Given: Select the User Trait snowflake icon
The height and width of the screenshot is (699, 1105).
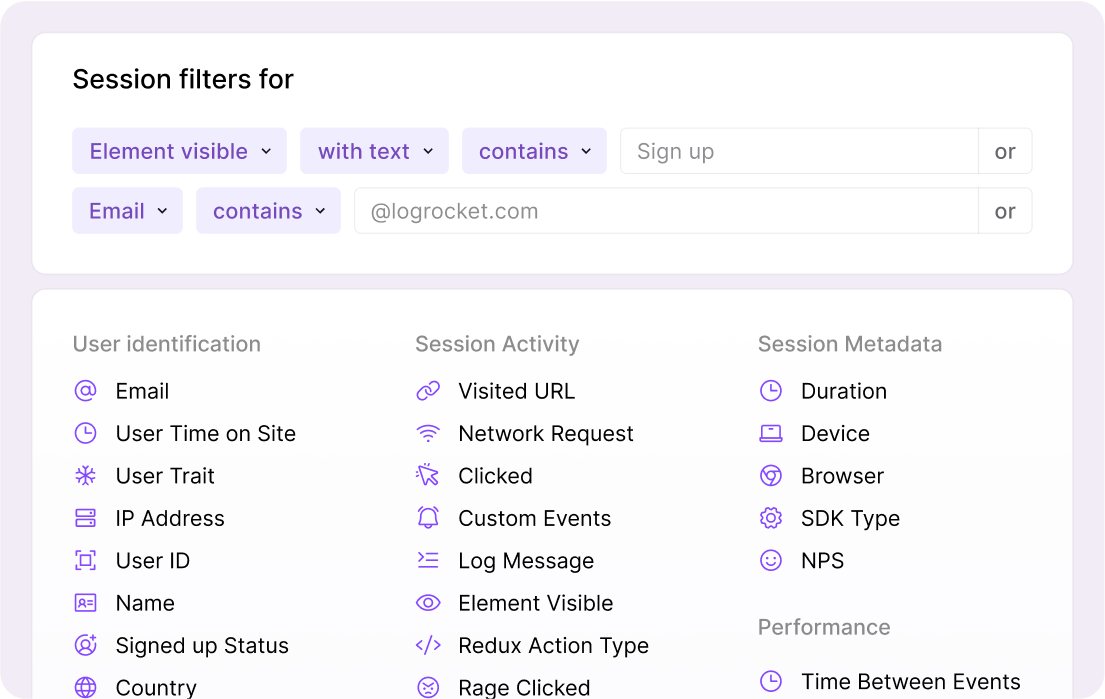Looking at the screenshot, I should pyautogui.click(x=86, y=476).
